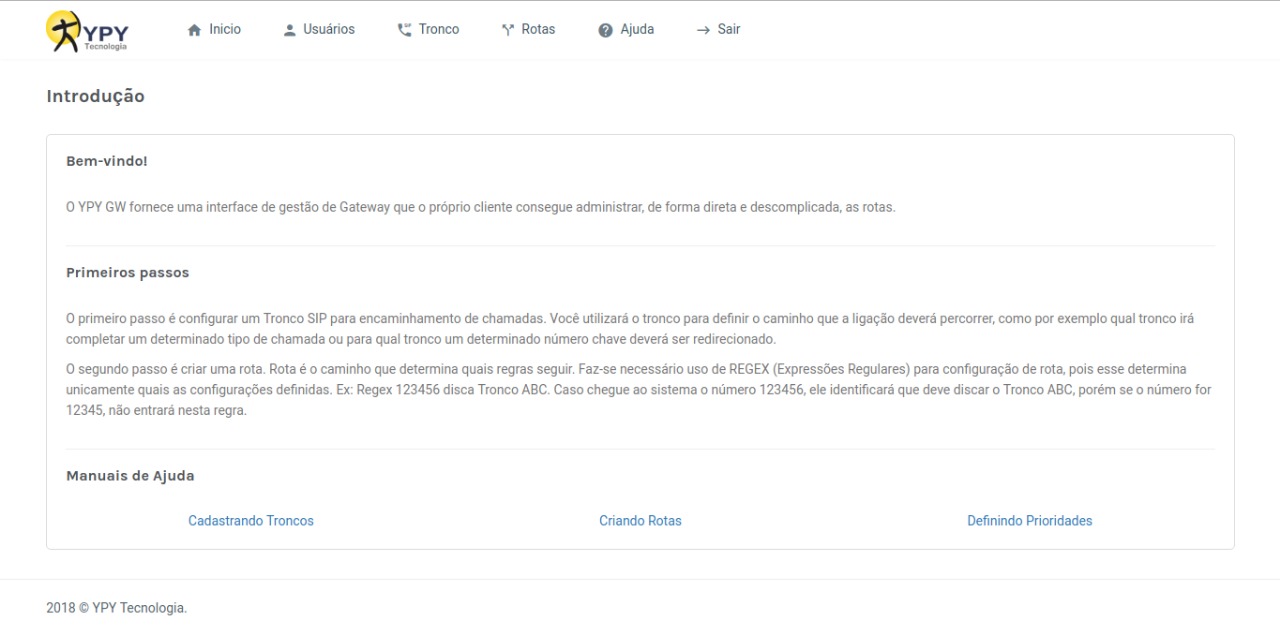Viewport: 1280px width, 635px height.
Task: Click the arrow icon beside Sair
Action: [703, 30]
